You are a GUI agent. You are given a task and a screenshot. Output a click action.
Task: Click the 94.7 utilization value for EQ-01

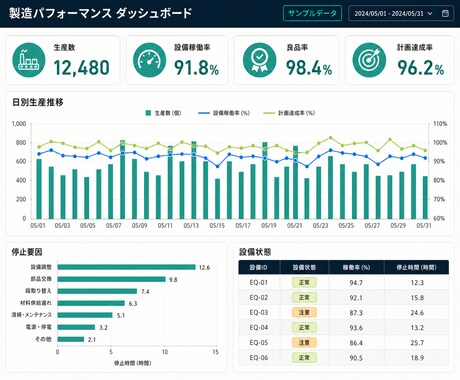(x=356, y=283)
